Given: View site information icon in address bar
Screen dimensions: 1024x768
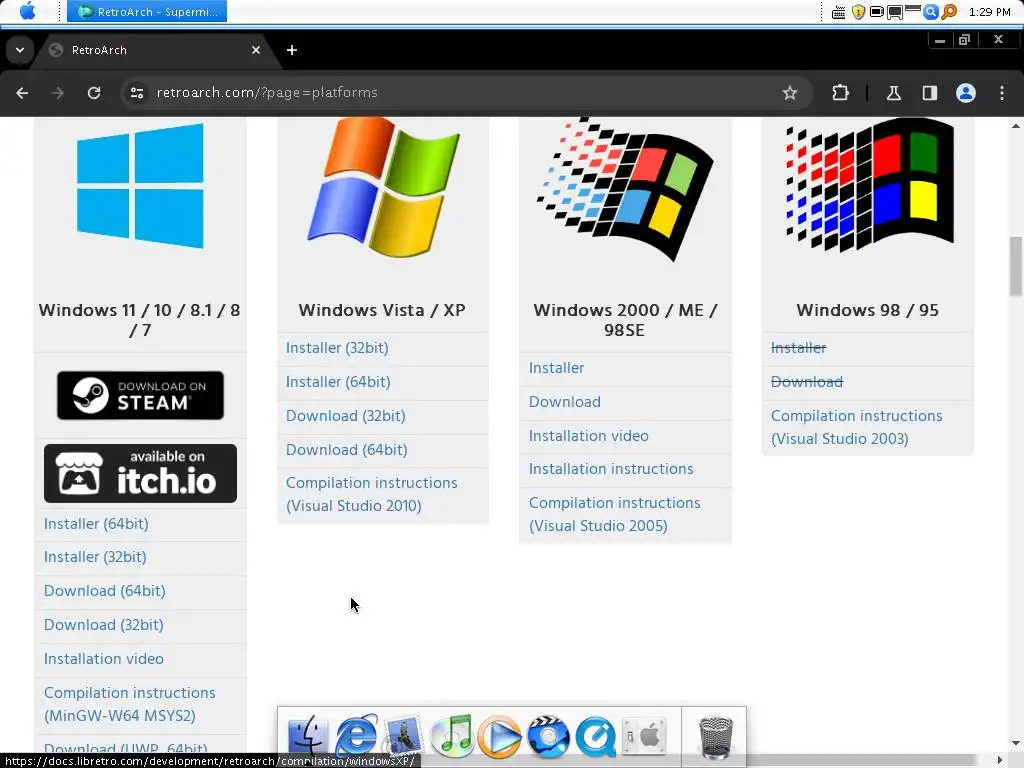Looking at the screenshot, I should (136, 93).
